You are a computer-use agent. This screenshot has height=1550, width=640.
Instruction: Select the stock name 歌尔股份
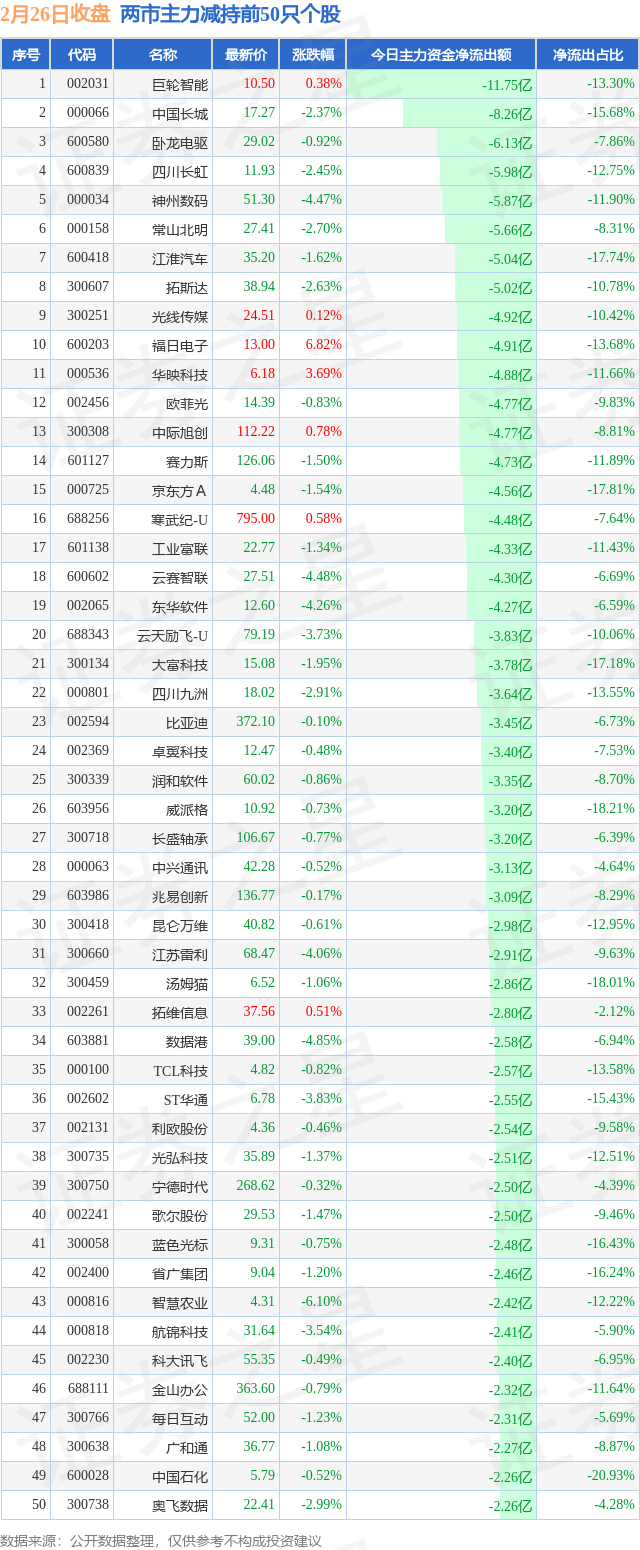pyautogui.click(x=180, y=1215)
